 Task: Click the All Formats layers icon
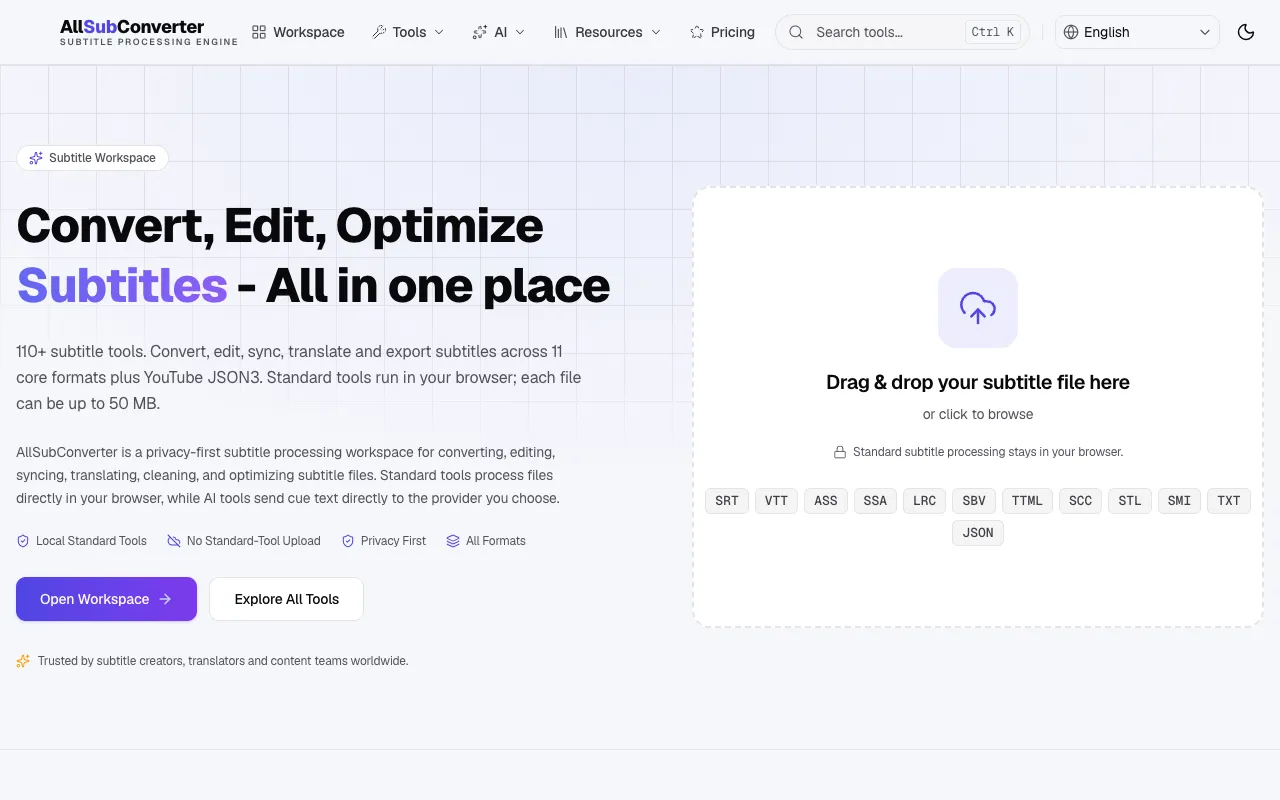(453, 541)
